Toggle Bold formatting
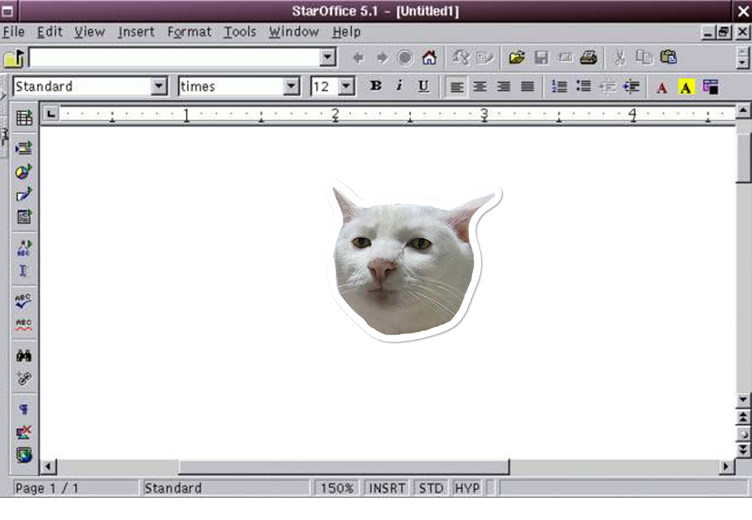752x520 pixels. [x=376, y=86]
